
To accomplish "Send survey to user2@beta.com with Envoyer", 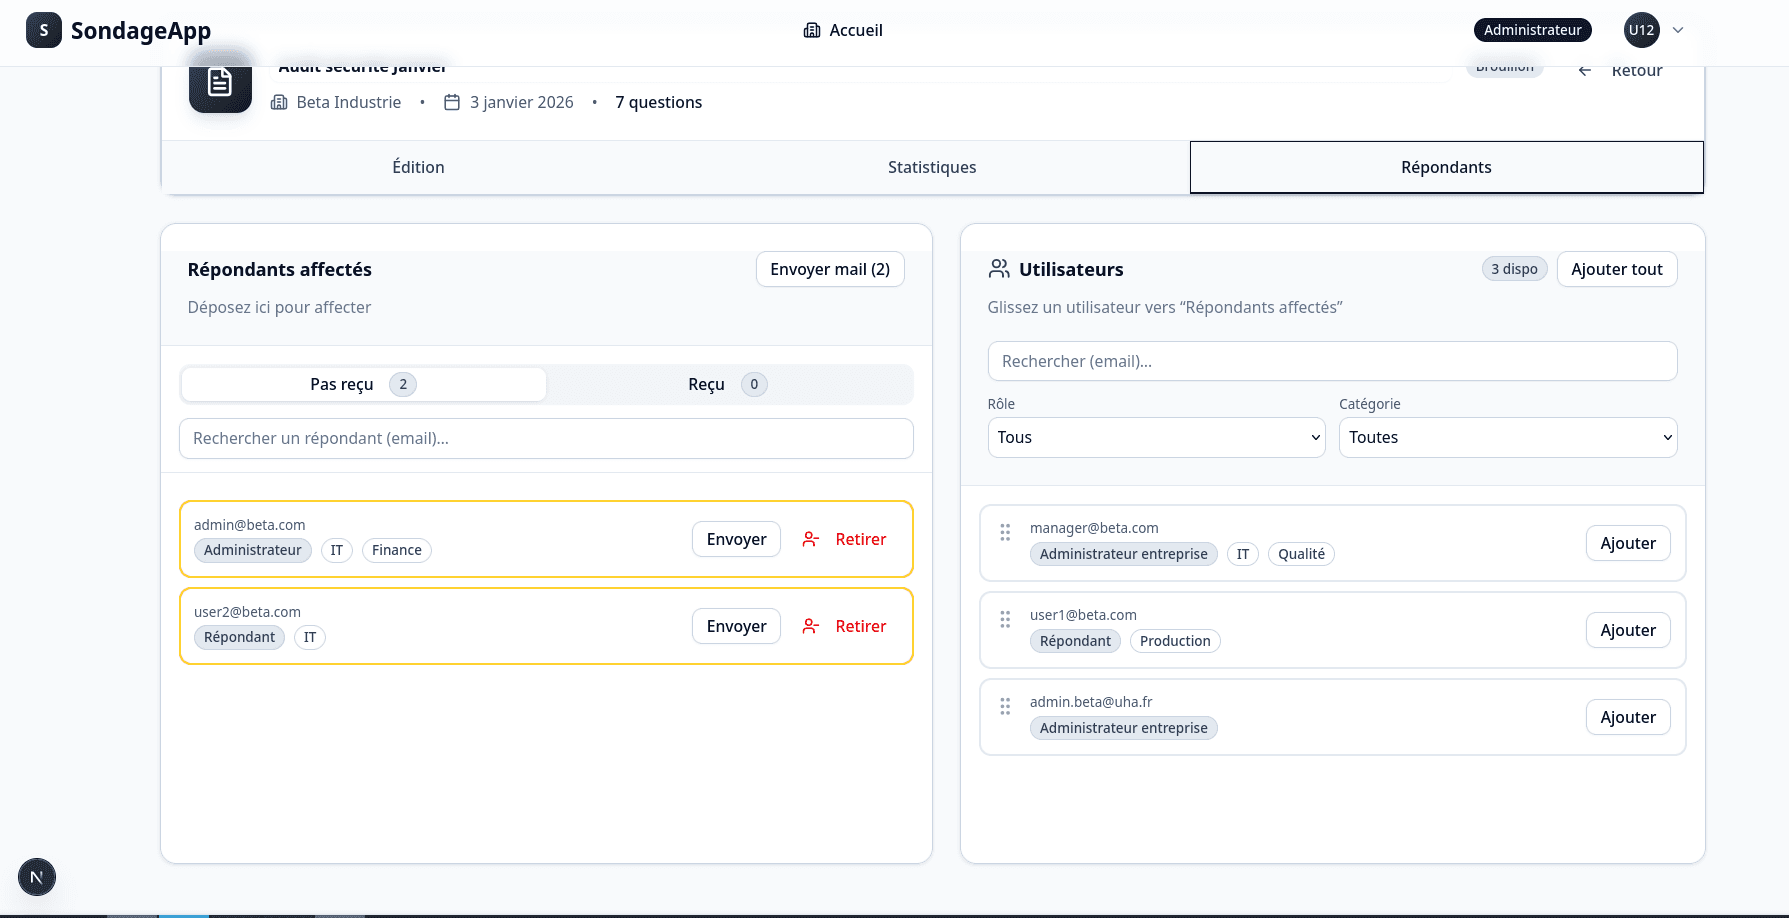I will [736, 626].
